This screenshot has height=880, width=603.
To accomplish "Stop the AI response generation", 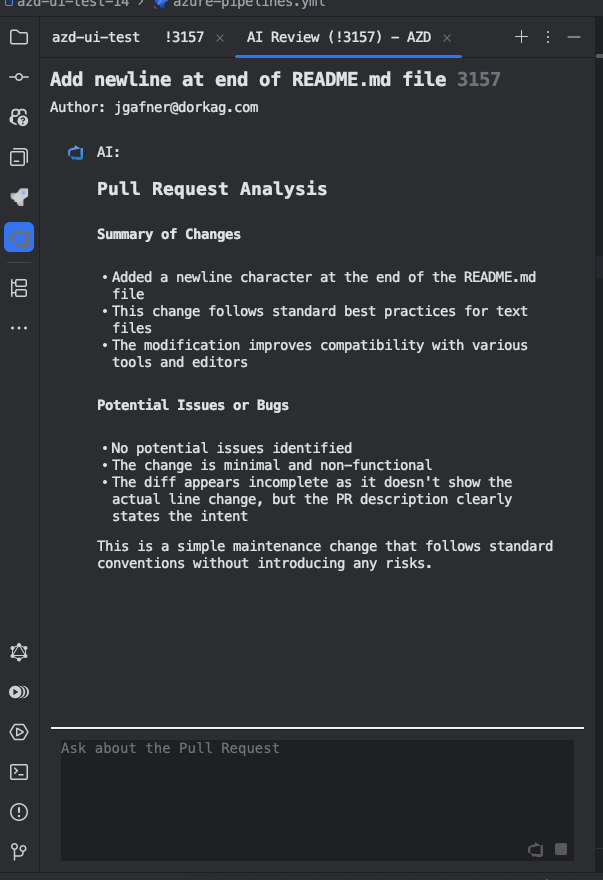I will tap(559, 849).
